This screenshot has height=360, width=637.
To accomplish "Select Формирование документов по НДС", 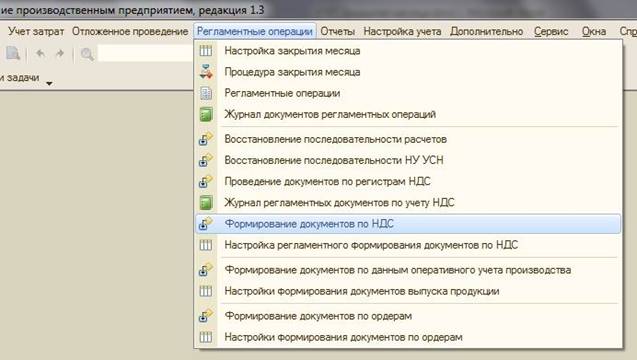I will click(x=408, y=223).
